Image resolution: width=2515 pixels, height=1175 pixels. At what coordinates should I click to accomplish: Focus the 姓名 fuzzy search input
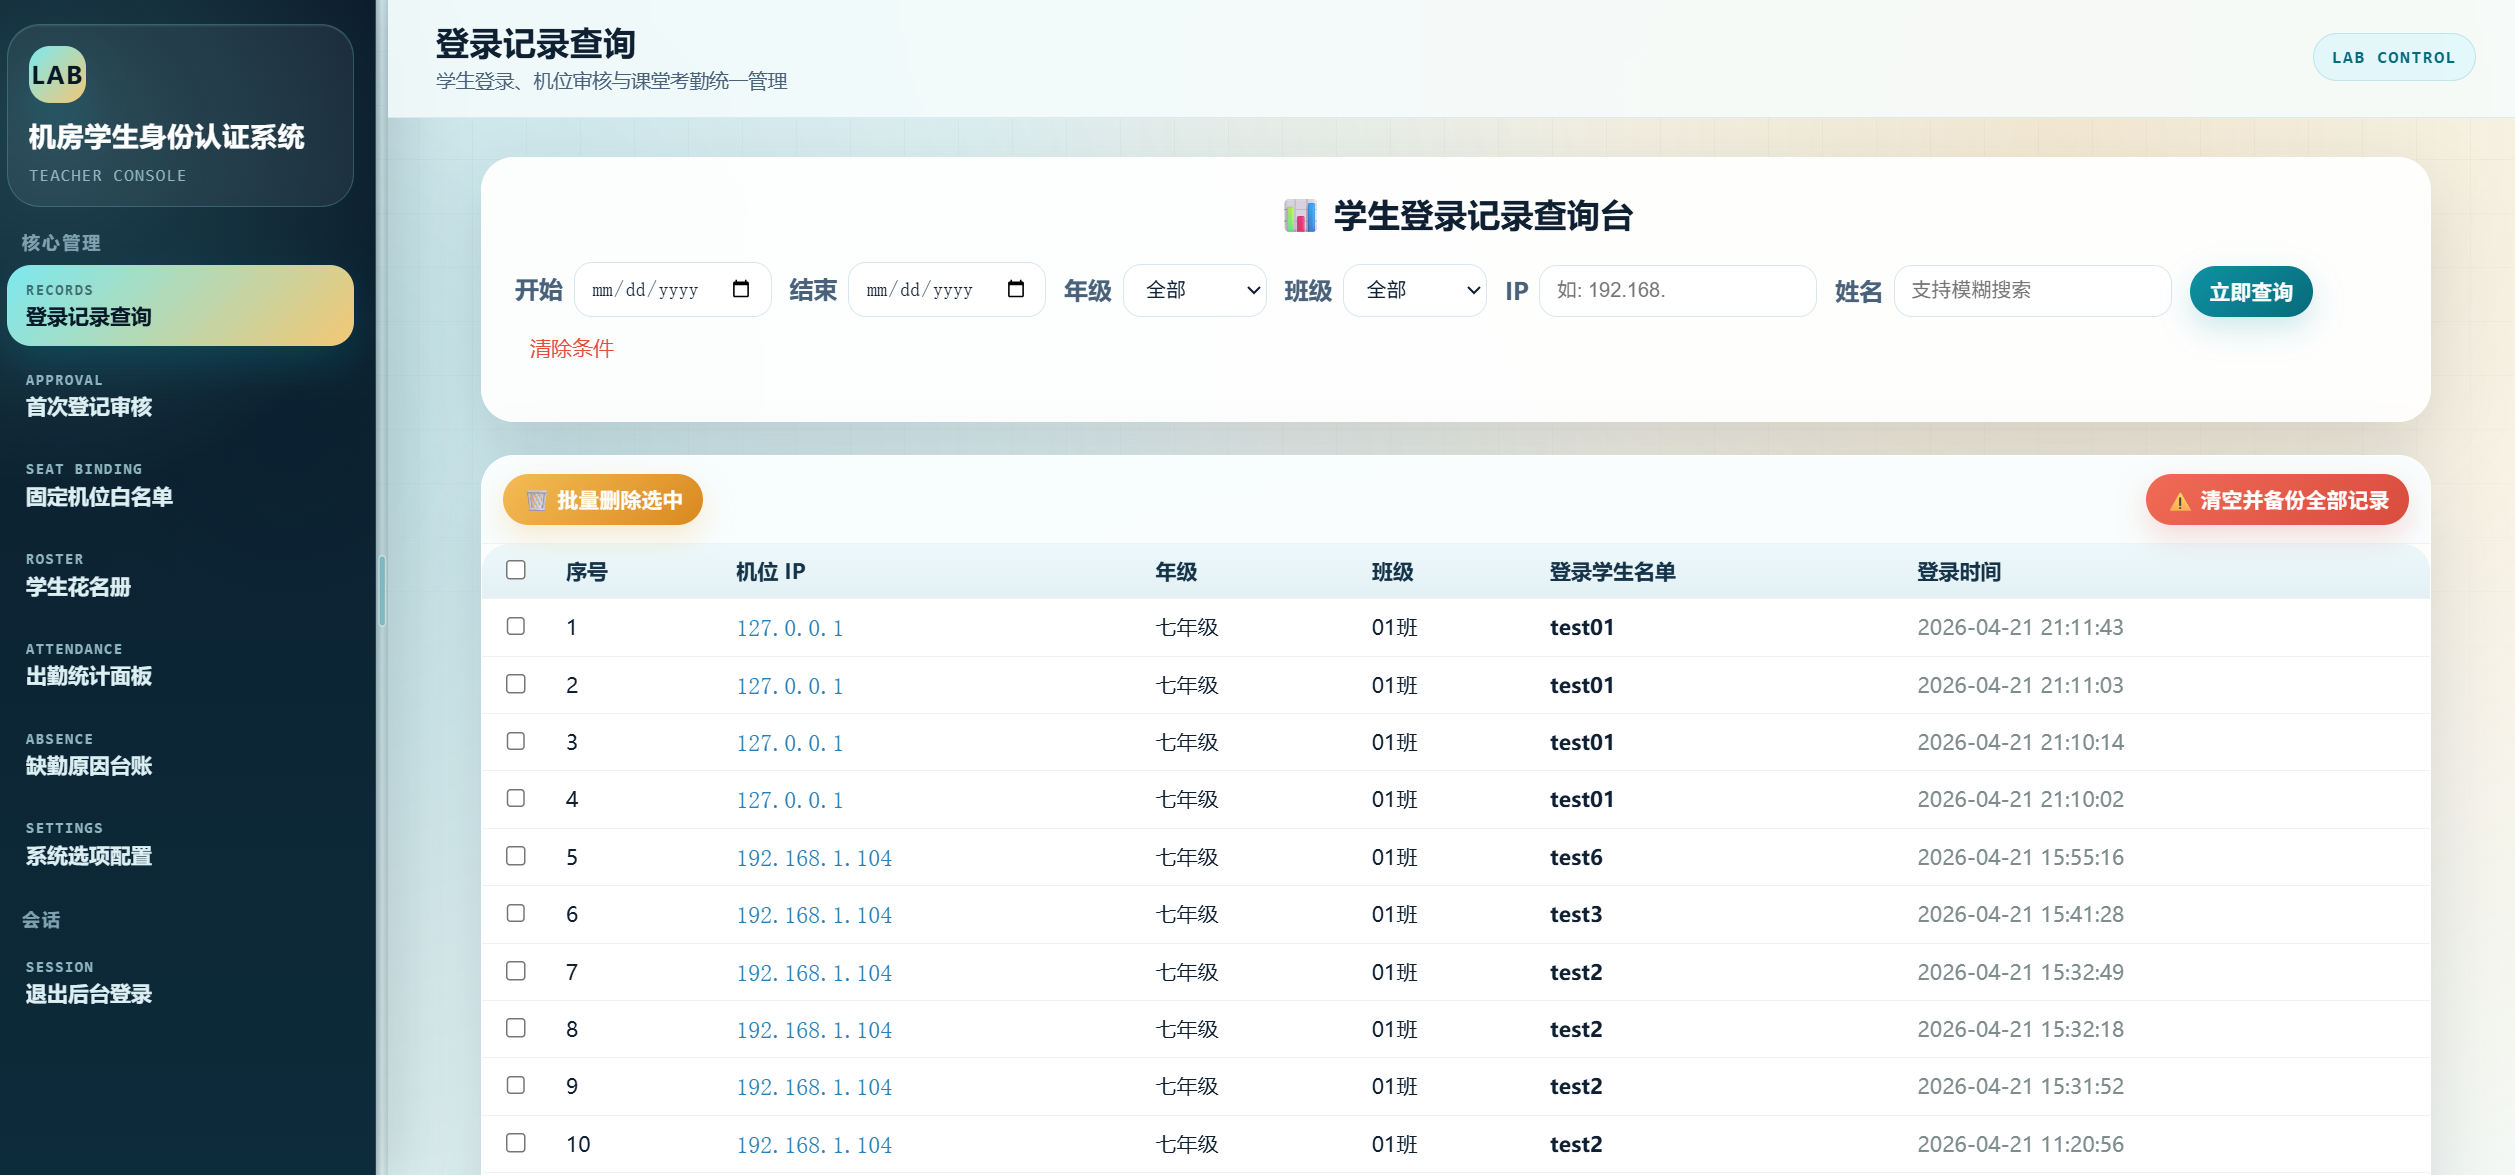point(2033,290)
